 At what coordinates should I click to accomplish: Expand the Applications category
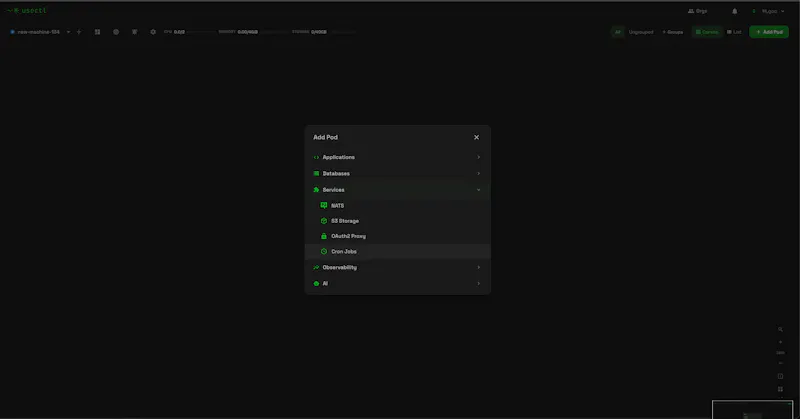click(397, 157)
